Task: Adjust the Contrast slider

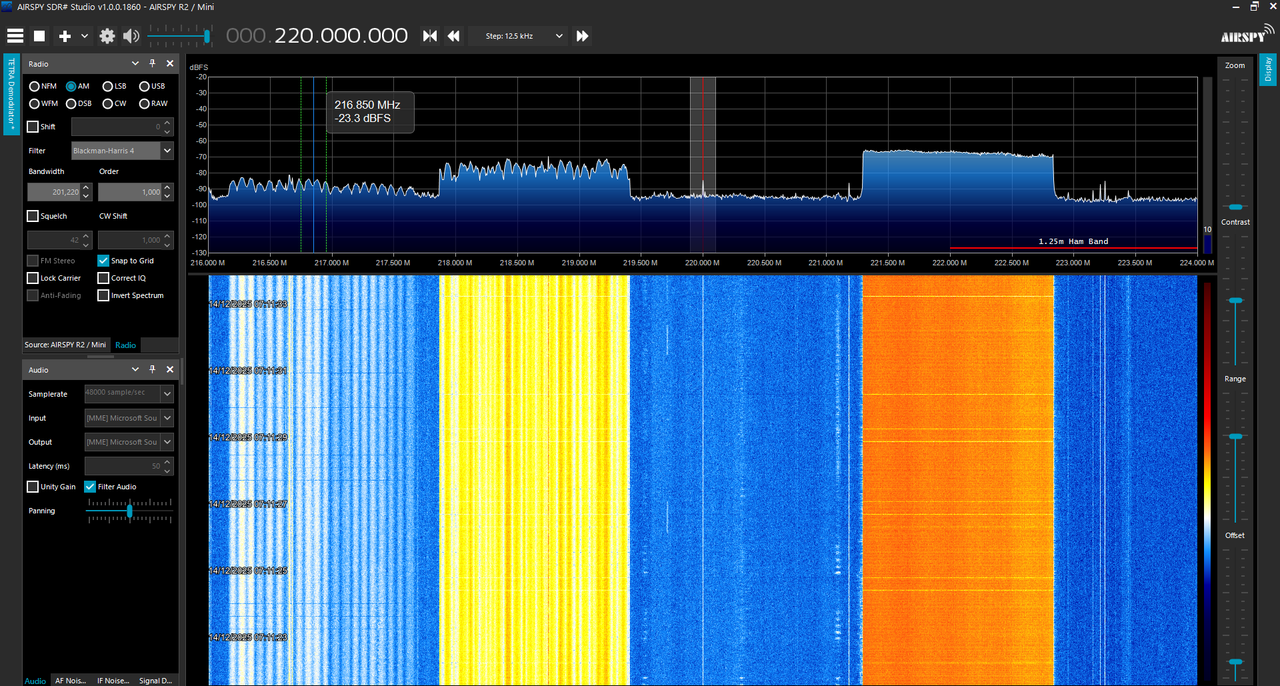Action: point(1236,300)
